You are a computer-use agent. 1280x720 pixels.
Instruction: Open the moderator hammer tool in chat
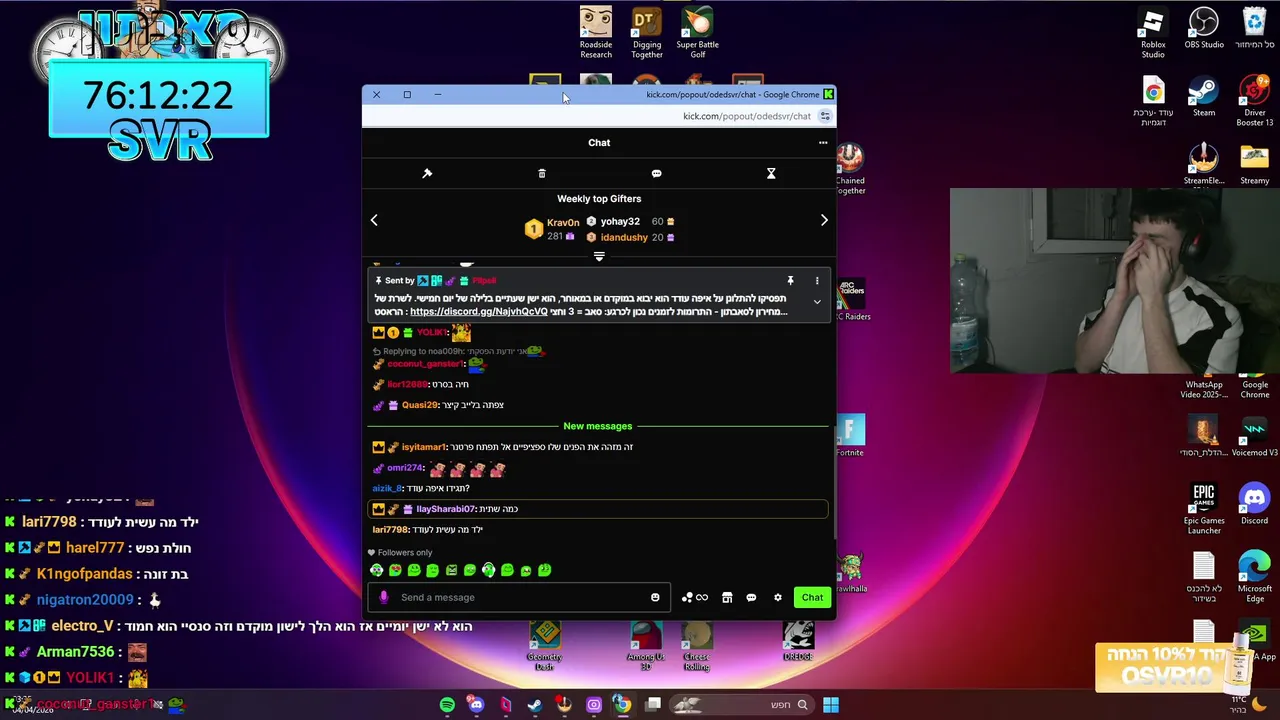coord(427,173)
